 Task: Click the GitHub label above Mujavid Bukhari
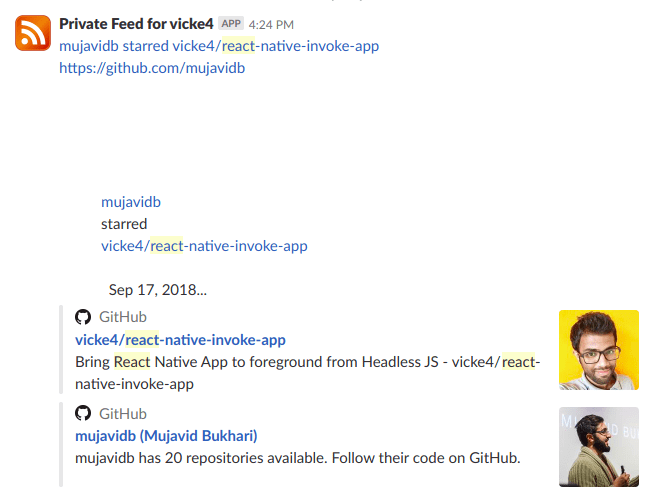tap(123, 414)
